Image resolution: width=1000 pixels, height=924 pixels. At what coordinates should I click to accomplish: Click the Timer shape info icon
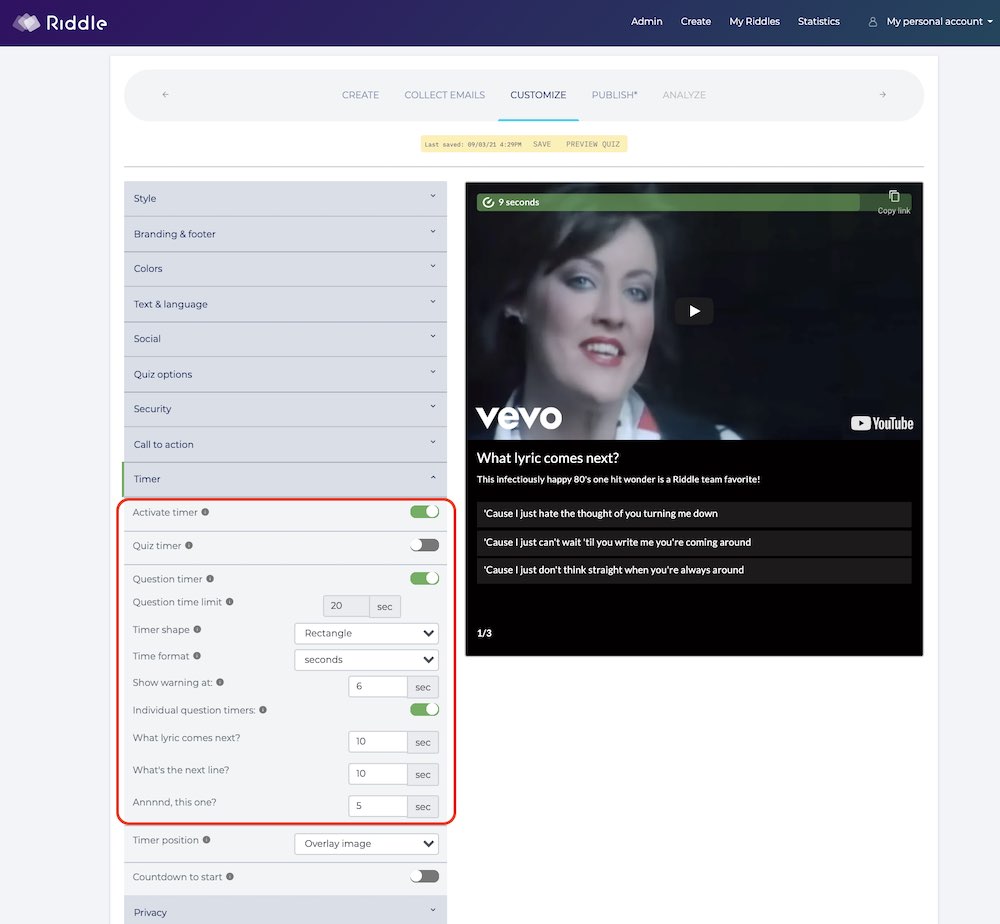pos(197,629)
